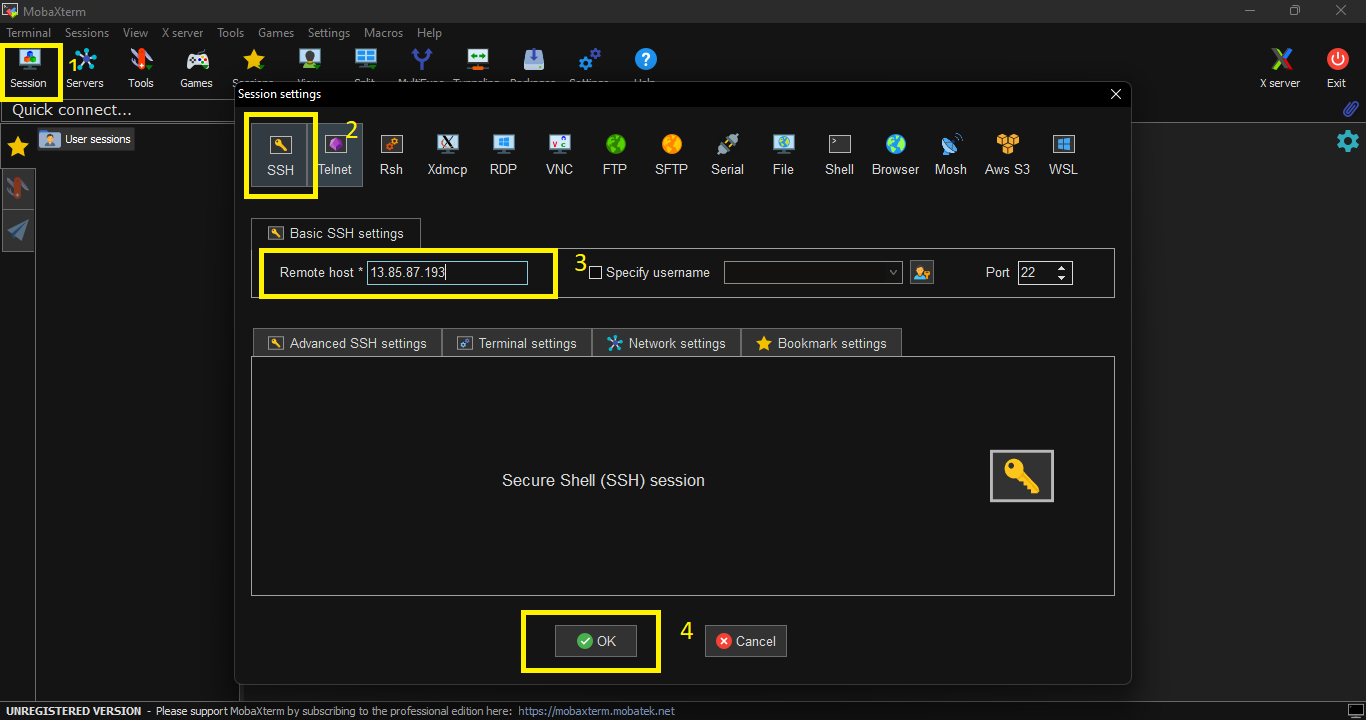1366x720 pixels.
Task: Open the Help menu
Action: tap(429, 33)
